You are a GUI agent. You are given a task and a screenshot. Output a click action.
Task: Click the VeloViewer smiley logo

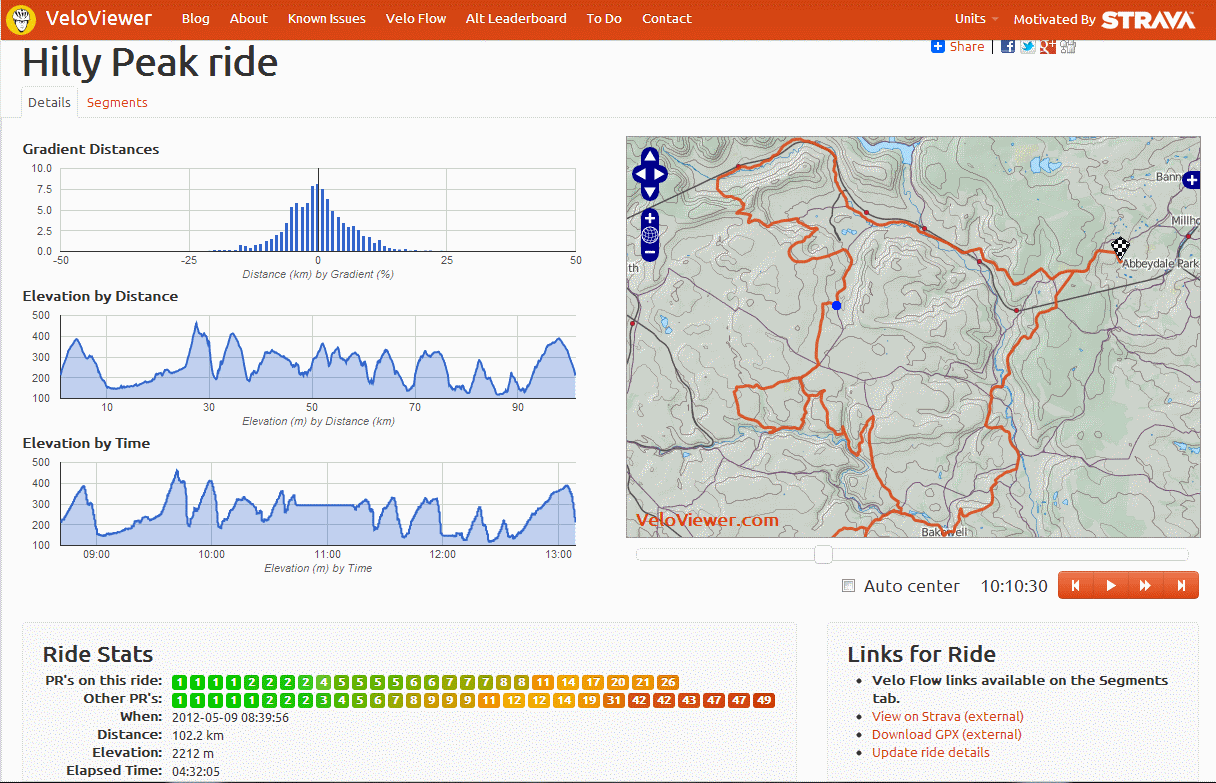tap(21, 19)
